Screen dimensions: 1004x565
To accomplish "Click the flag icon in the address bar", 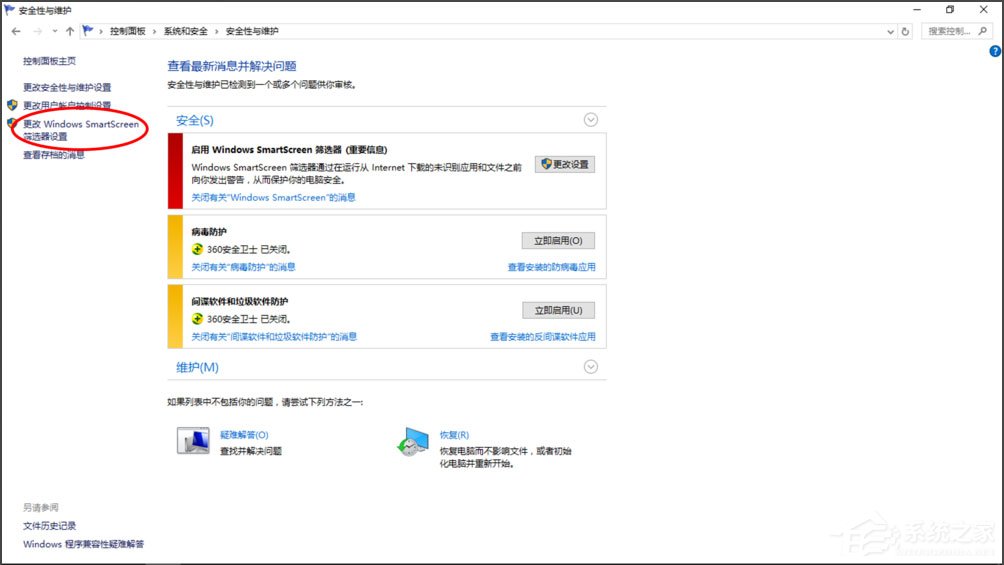I will (x=89, y=31).
